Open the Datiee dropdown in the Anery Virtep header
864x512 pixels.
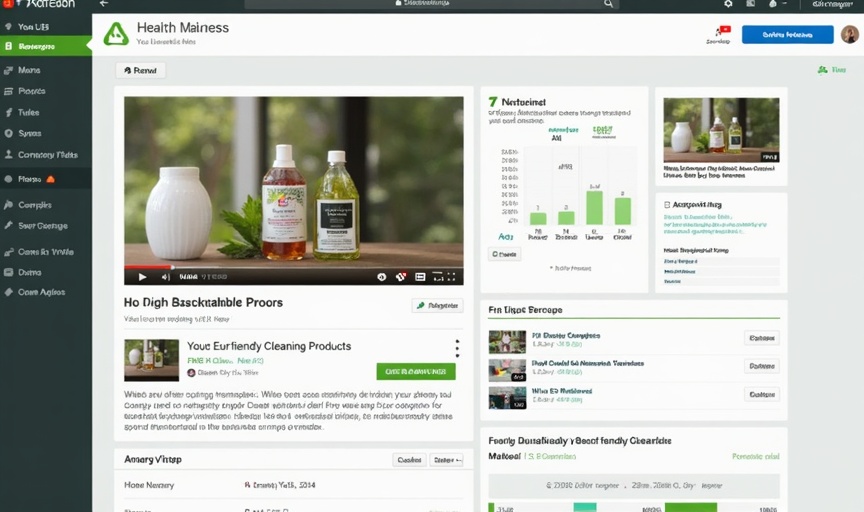[446, 460]
